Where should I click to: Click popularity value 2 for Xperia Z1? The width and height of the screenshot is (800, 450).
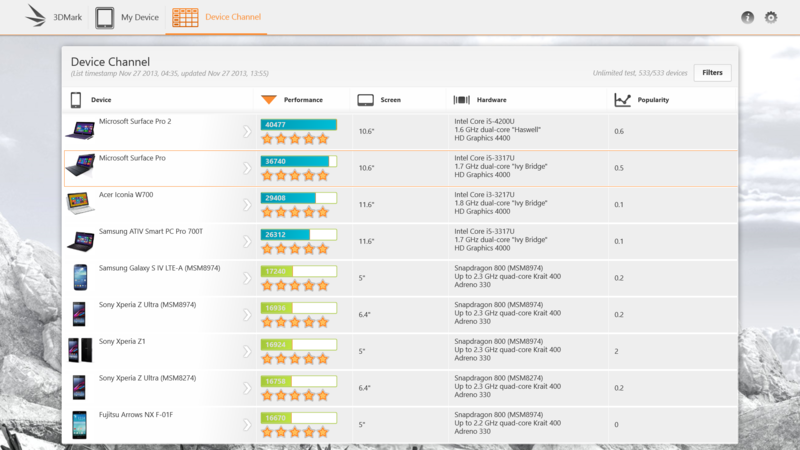tap(616, 352)
